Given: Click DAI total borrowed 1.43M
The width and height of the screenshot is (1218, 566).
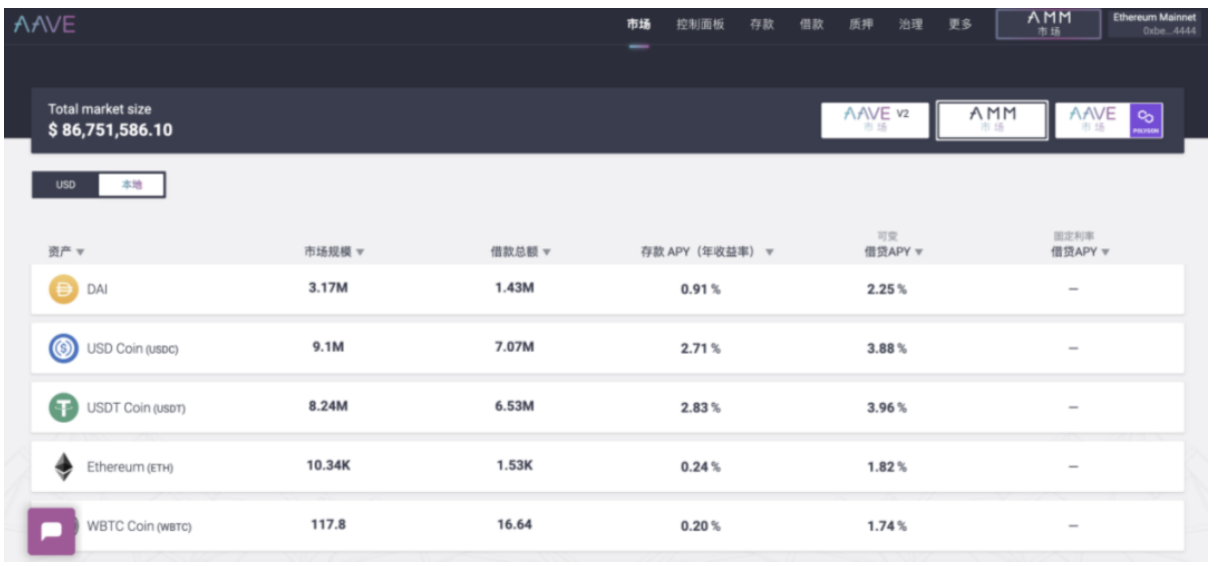Looking at the screenshot, I should pos(515,288).
